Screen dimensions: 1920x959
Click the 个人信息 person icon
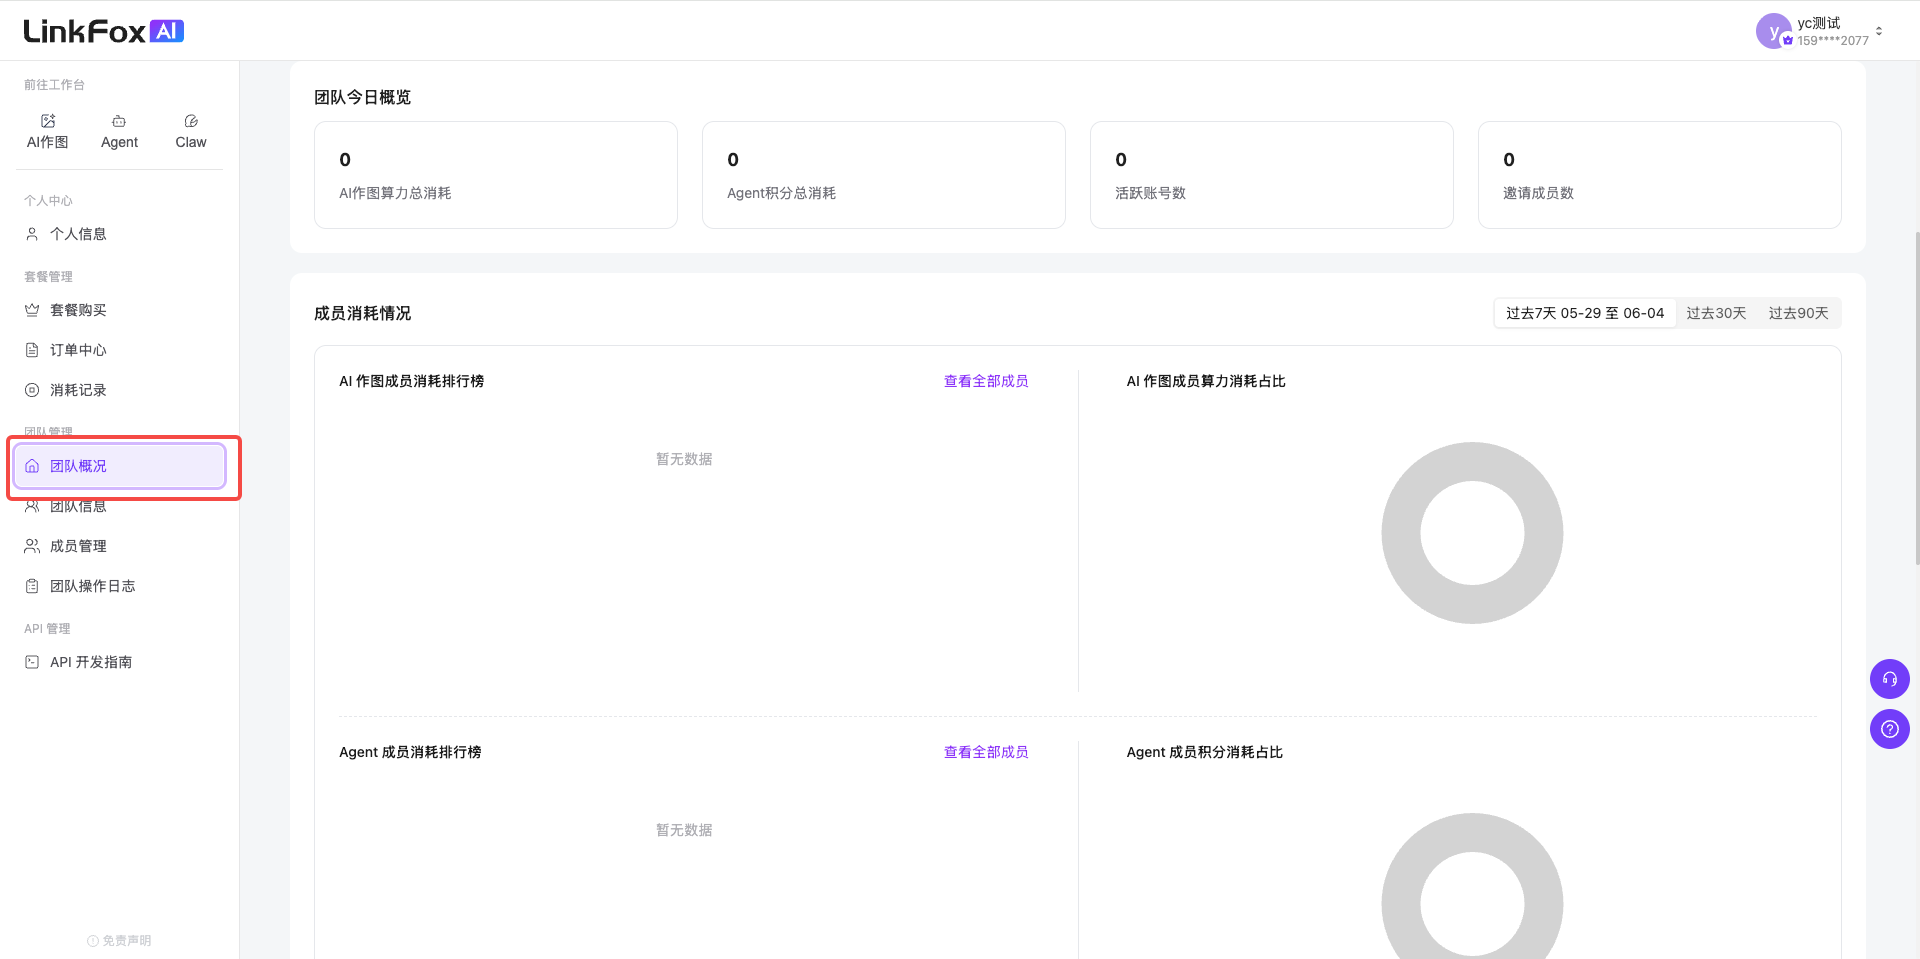(x=32, y=234)
